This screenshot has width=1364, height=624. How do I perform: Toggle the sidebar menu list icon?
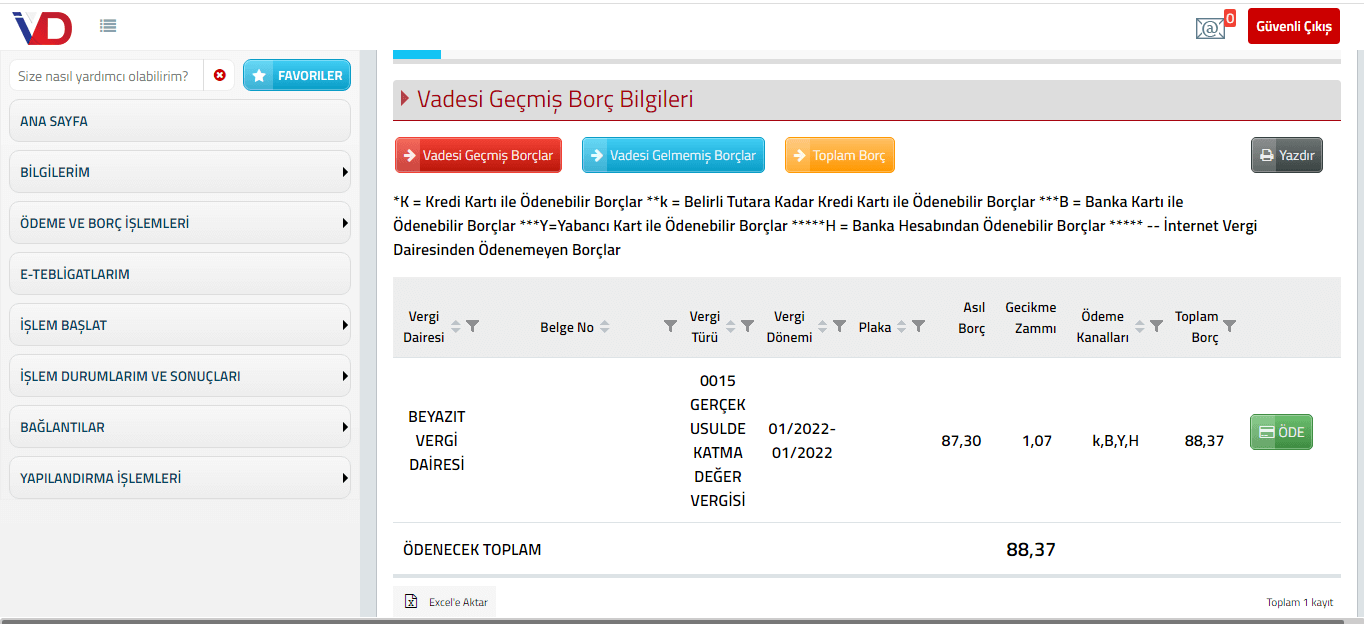[108, 26]
